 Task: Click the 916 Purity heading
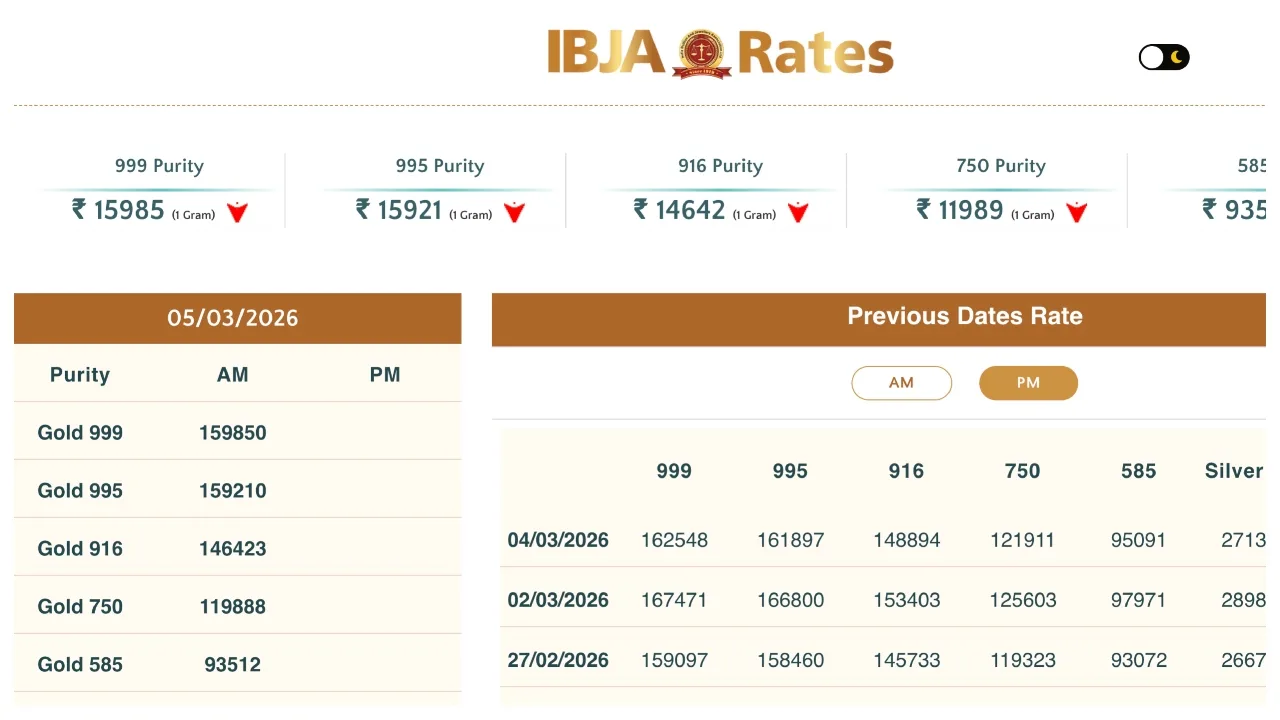click(720, 166)
